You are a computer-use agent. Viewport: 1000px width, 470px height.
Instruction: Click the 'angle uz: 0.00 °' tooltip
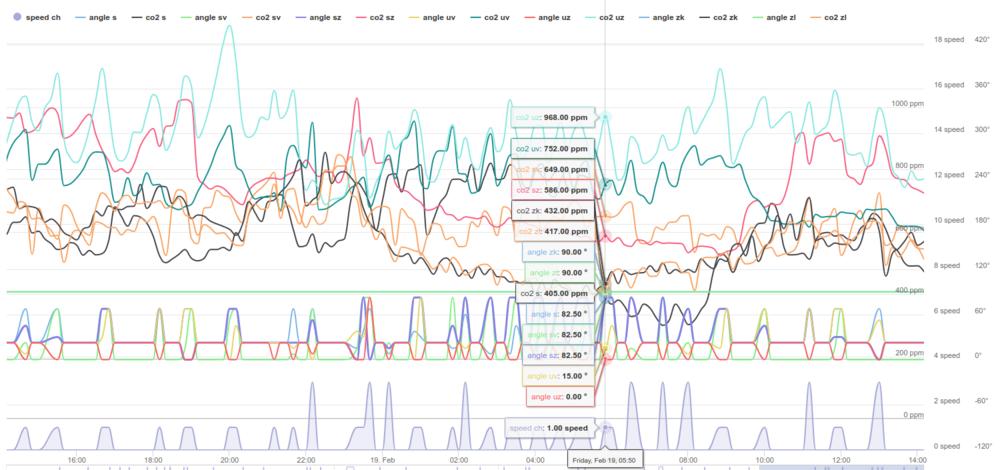(561, 397)
